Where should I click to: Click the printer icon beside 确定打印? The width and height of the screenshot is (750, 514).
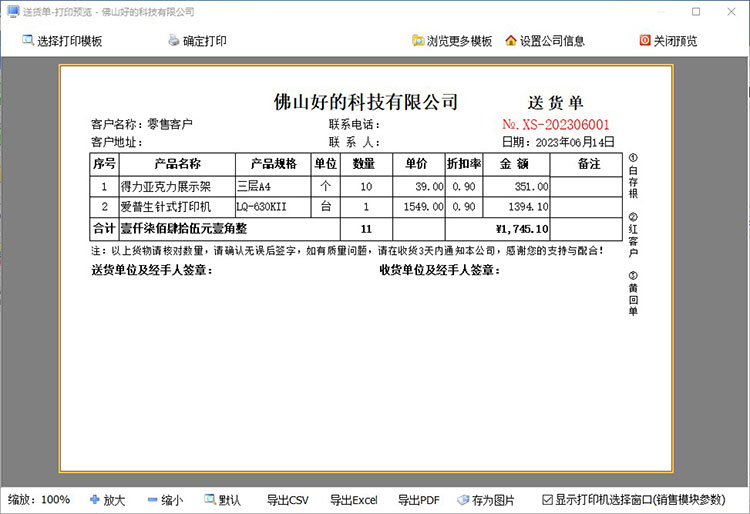[174, 41]
